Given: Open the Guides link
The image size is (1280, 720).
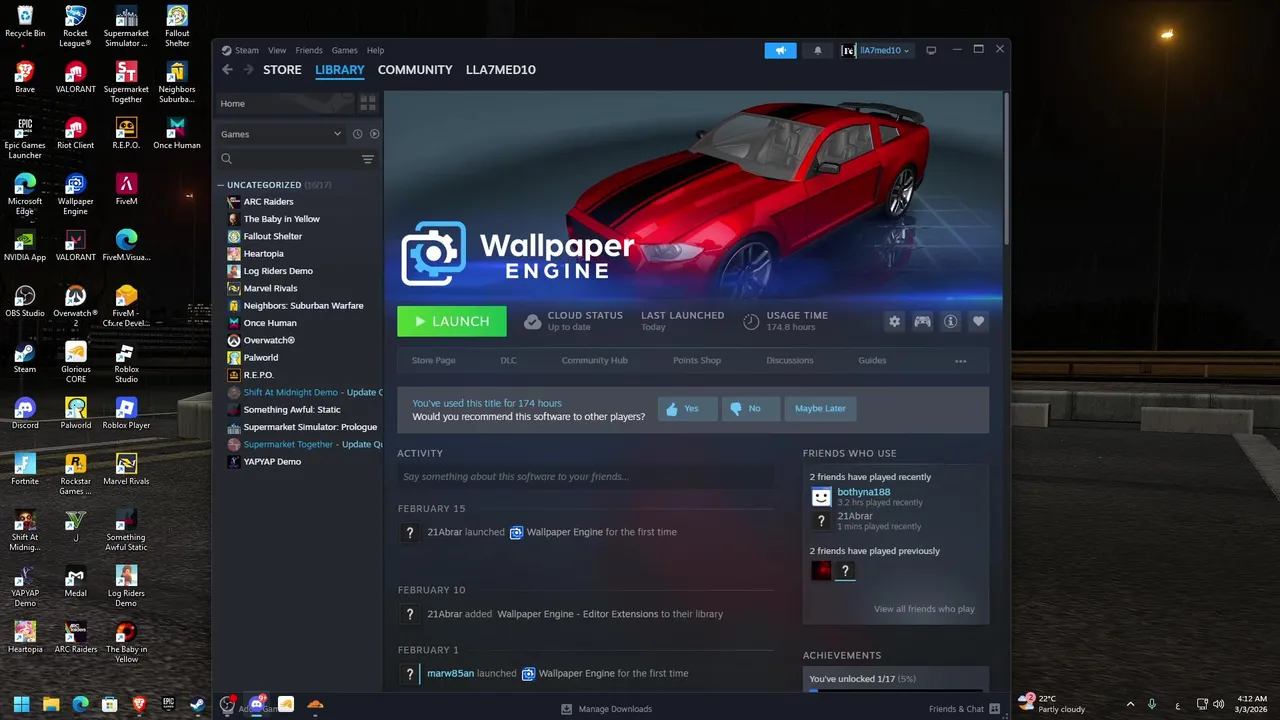Looking at the screenshot, I should point(872,361).
